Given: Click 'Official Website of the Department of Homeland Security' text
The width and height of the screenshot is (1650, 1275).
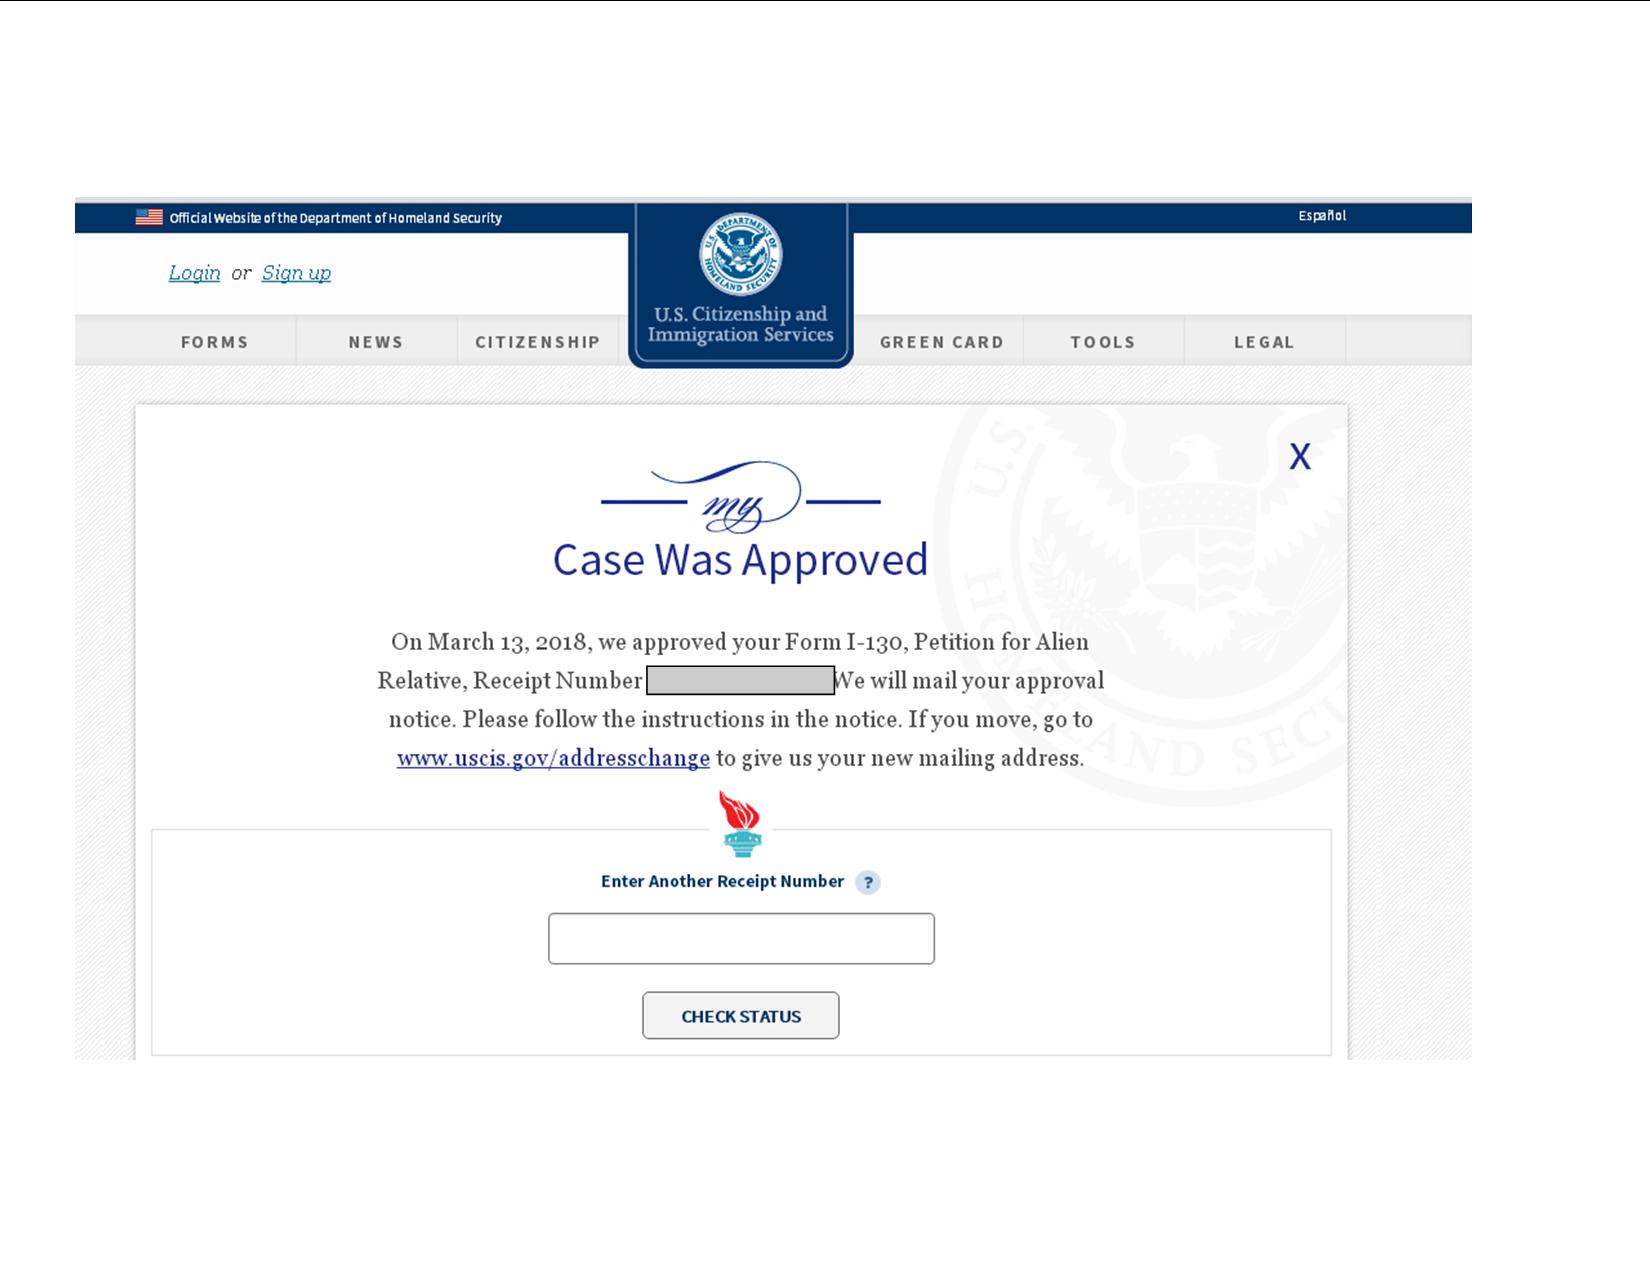Looking at the screenshot, I should (x=335, y=218).
